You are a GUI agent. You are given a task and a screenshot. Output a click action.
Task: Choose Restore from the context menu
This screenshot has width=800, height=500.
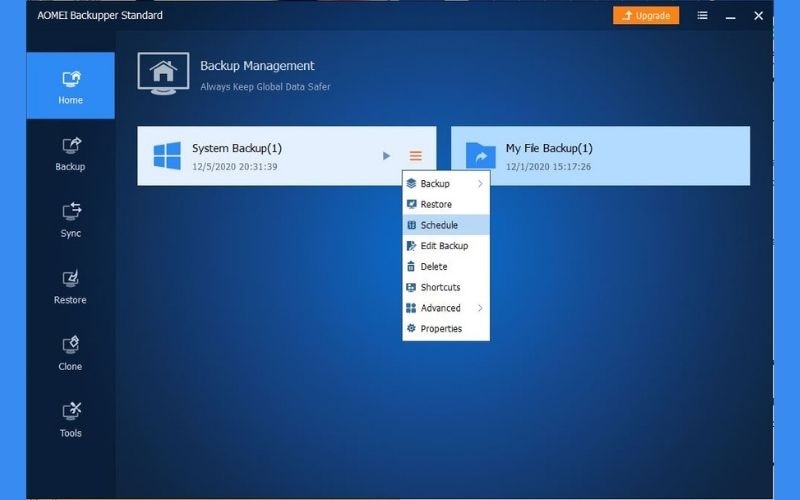(446, 204)
